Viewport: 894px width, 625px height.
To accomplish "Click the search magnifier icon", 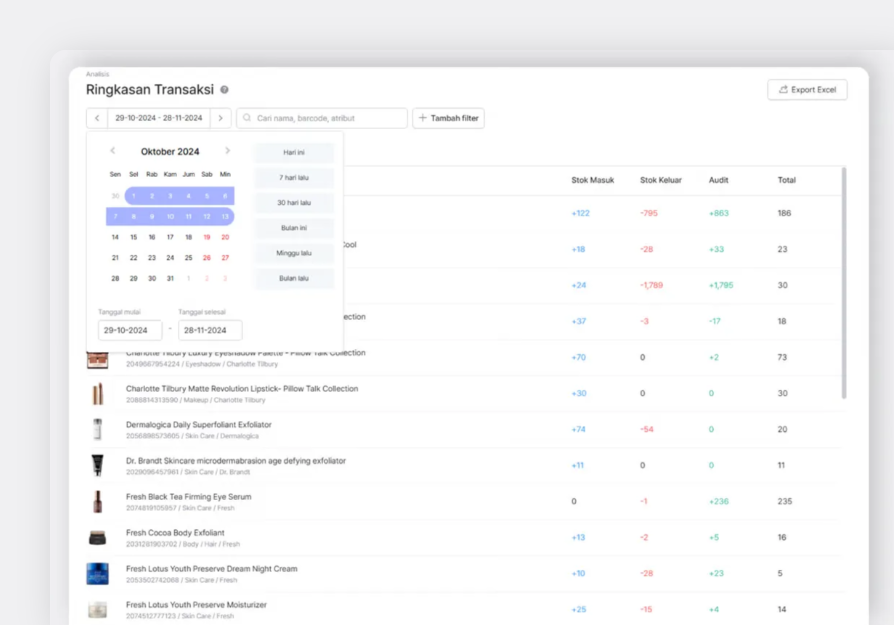I will 247,118.
